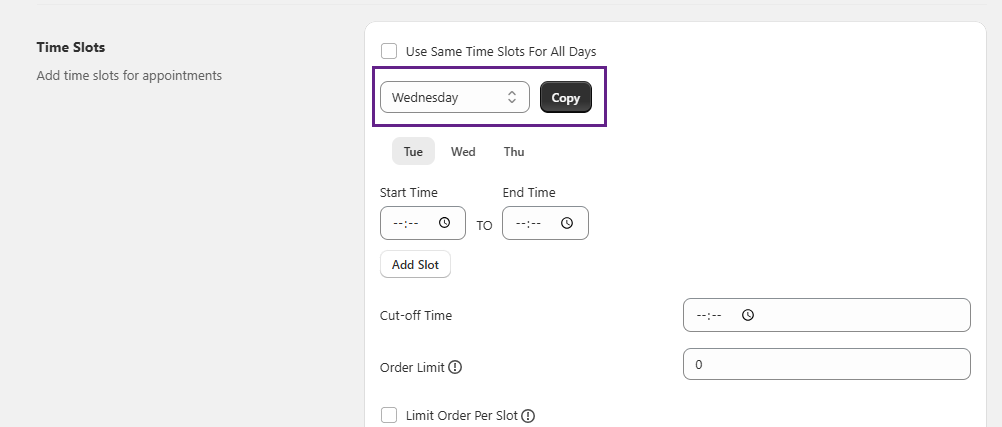Switch to the Tue tab
This screenshot has height=427, width=1002.
pos(413,152)
